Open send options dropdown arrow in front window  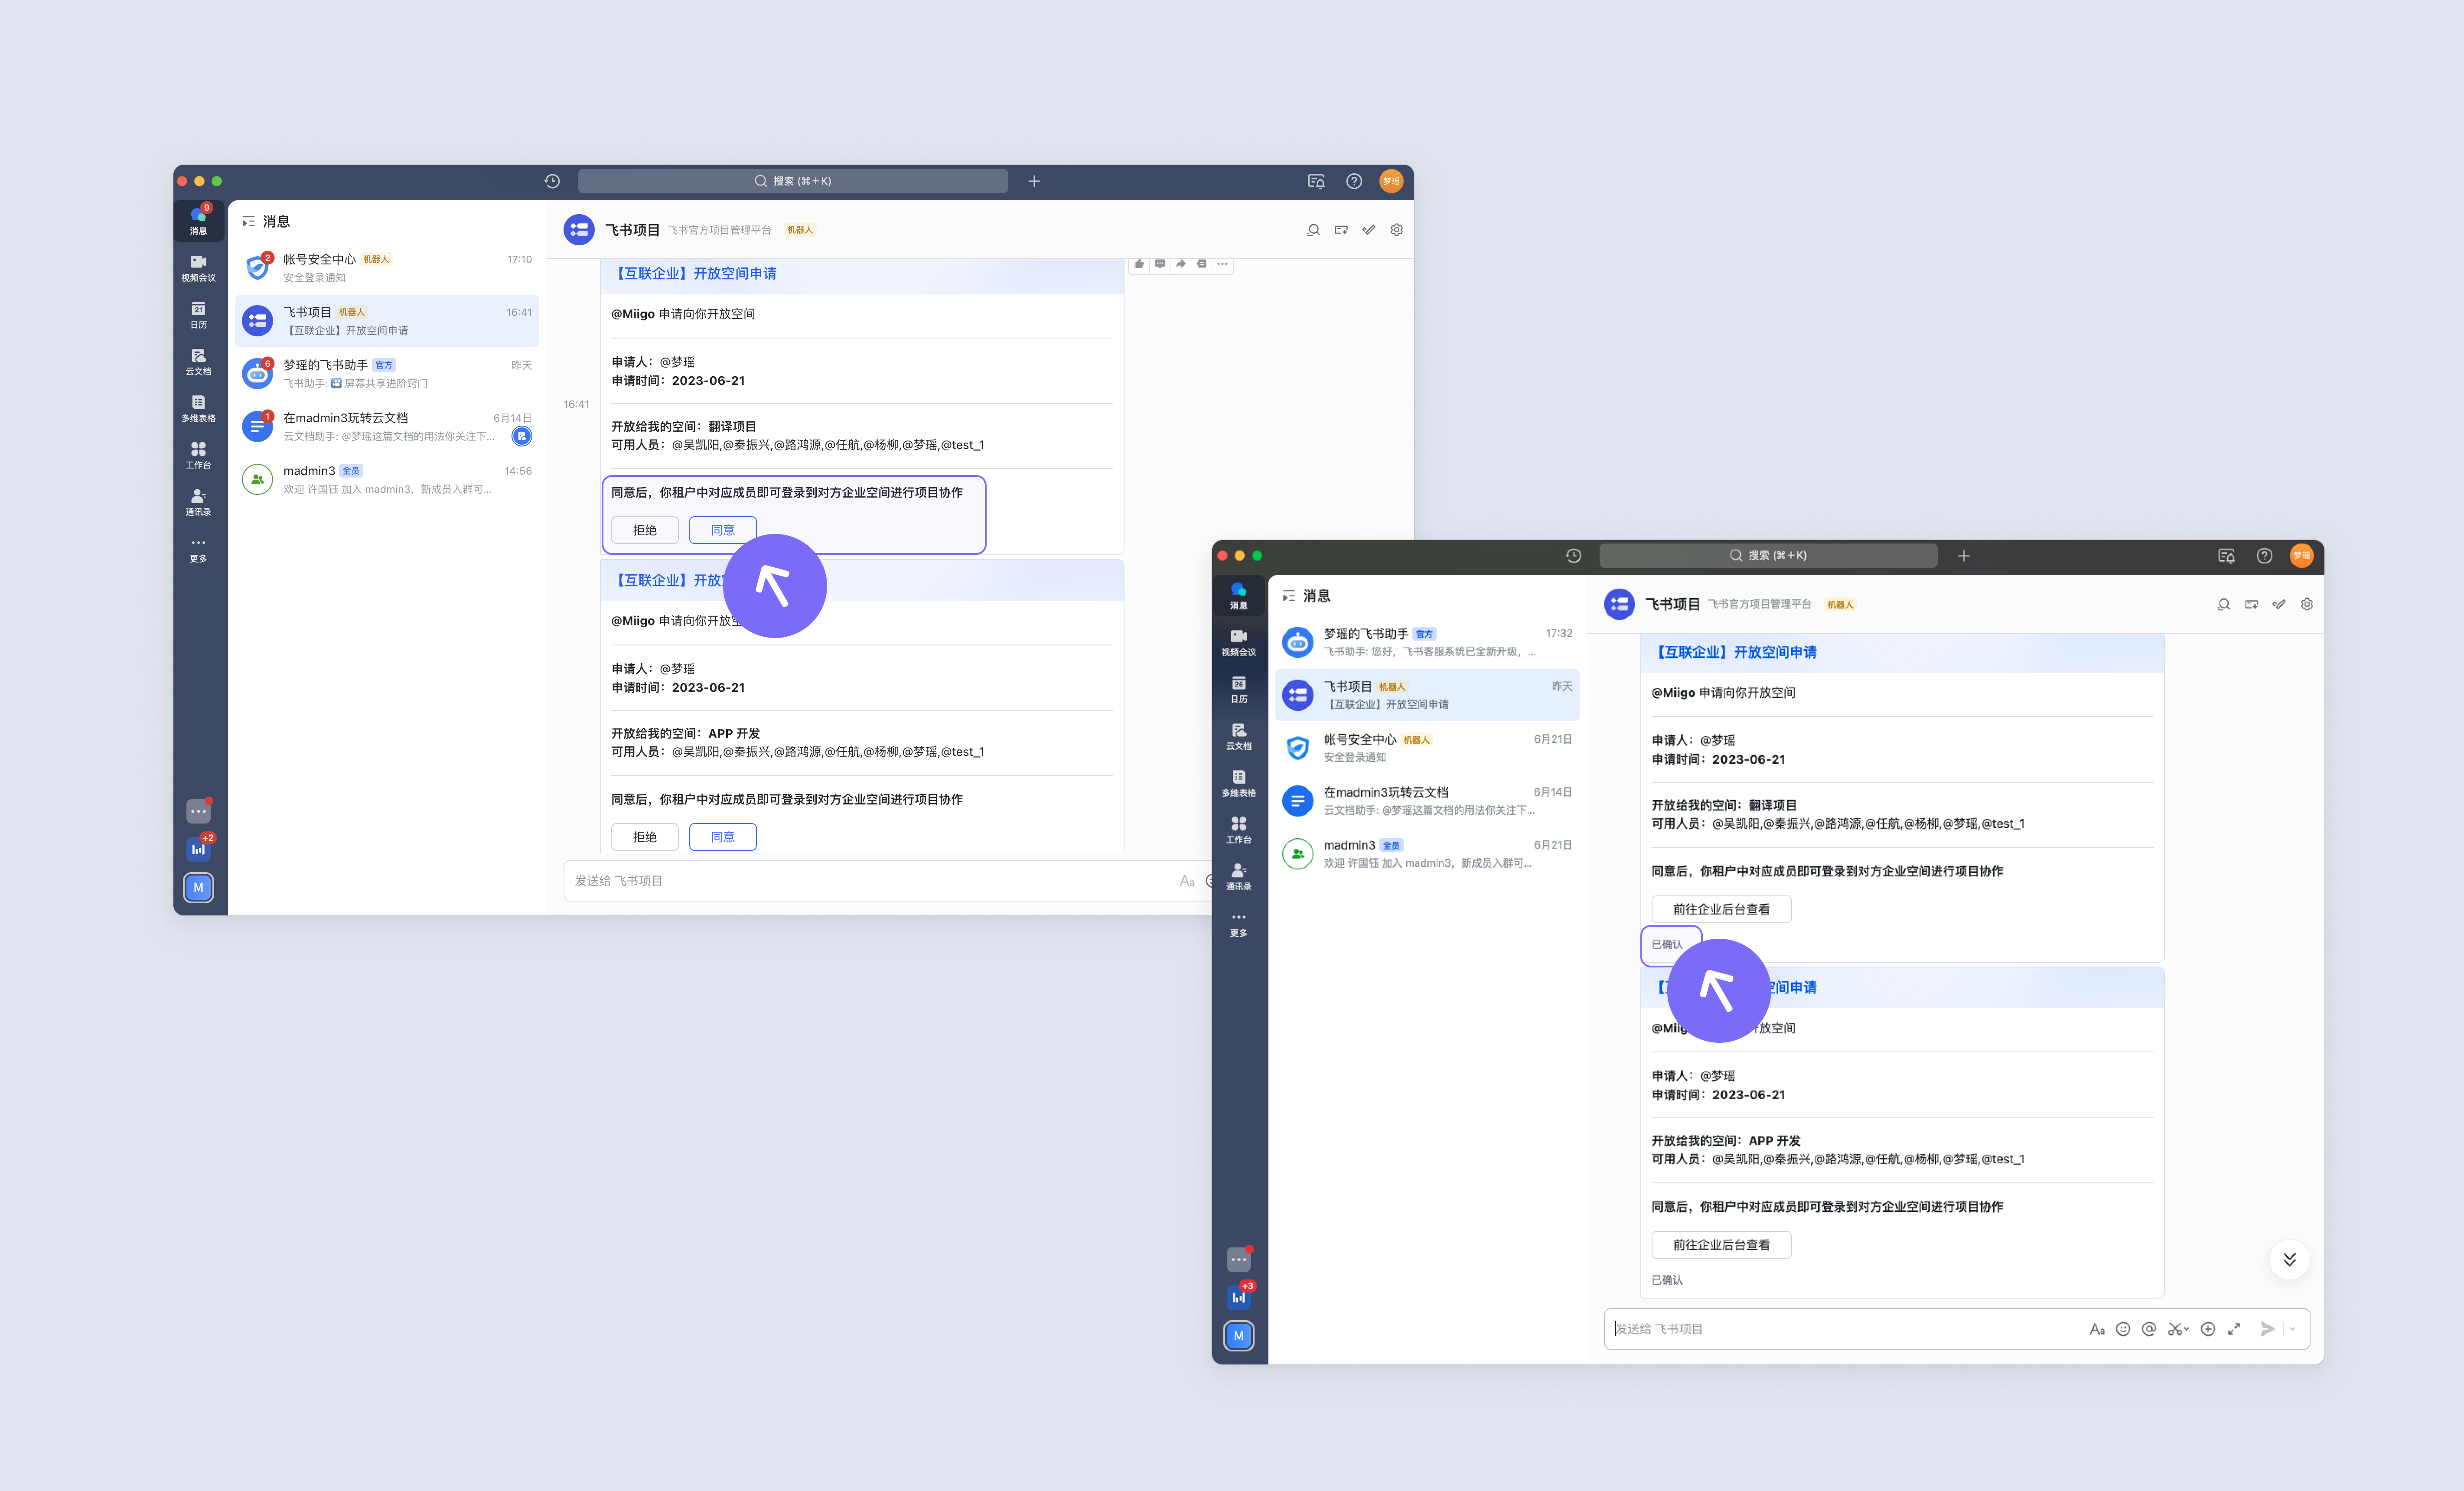[2292, 1329]
